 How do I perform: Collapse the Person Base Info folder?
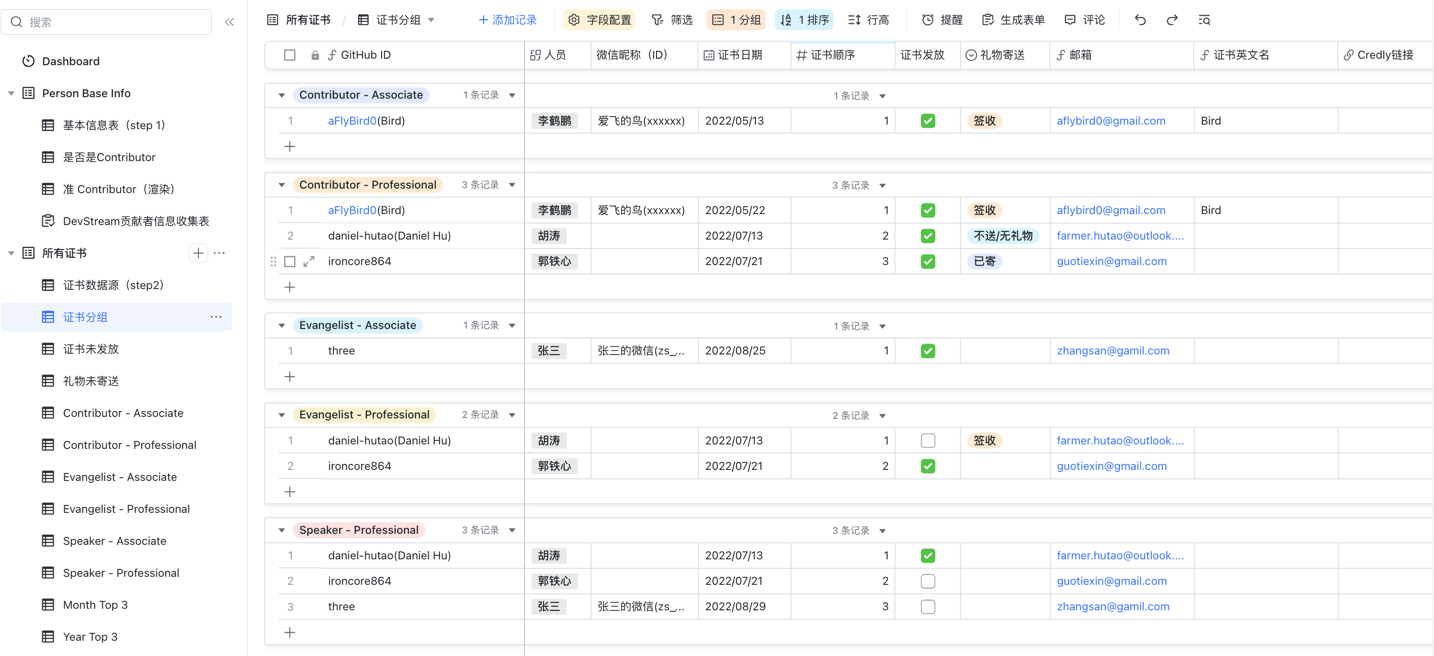coord(12,94)
